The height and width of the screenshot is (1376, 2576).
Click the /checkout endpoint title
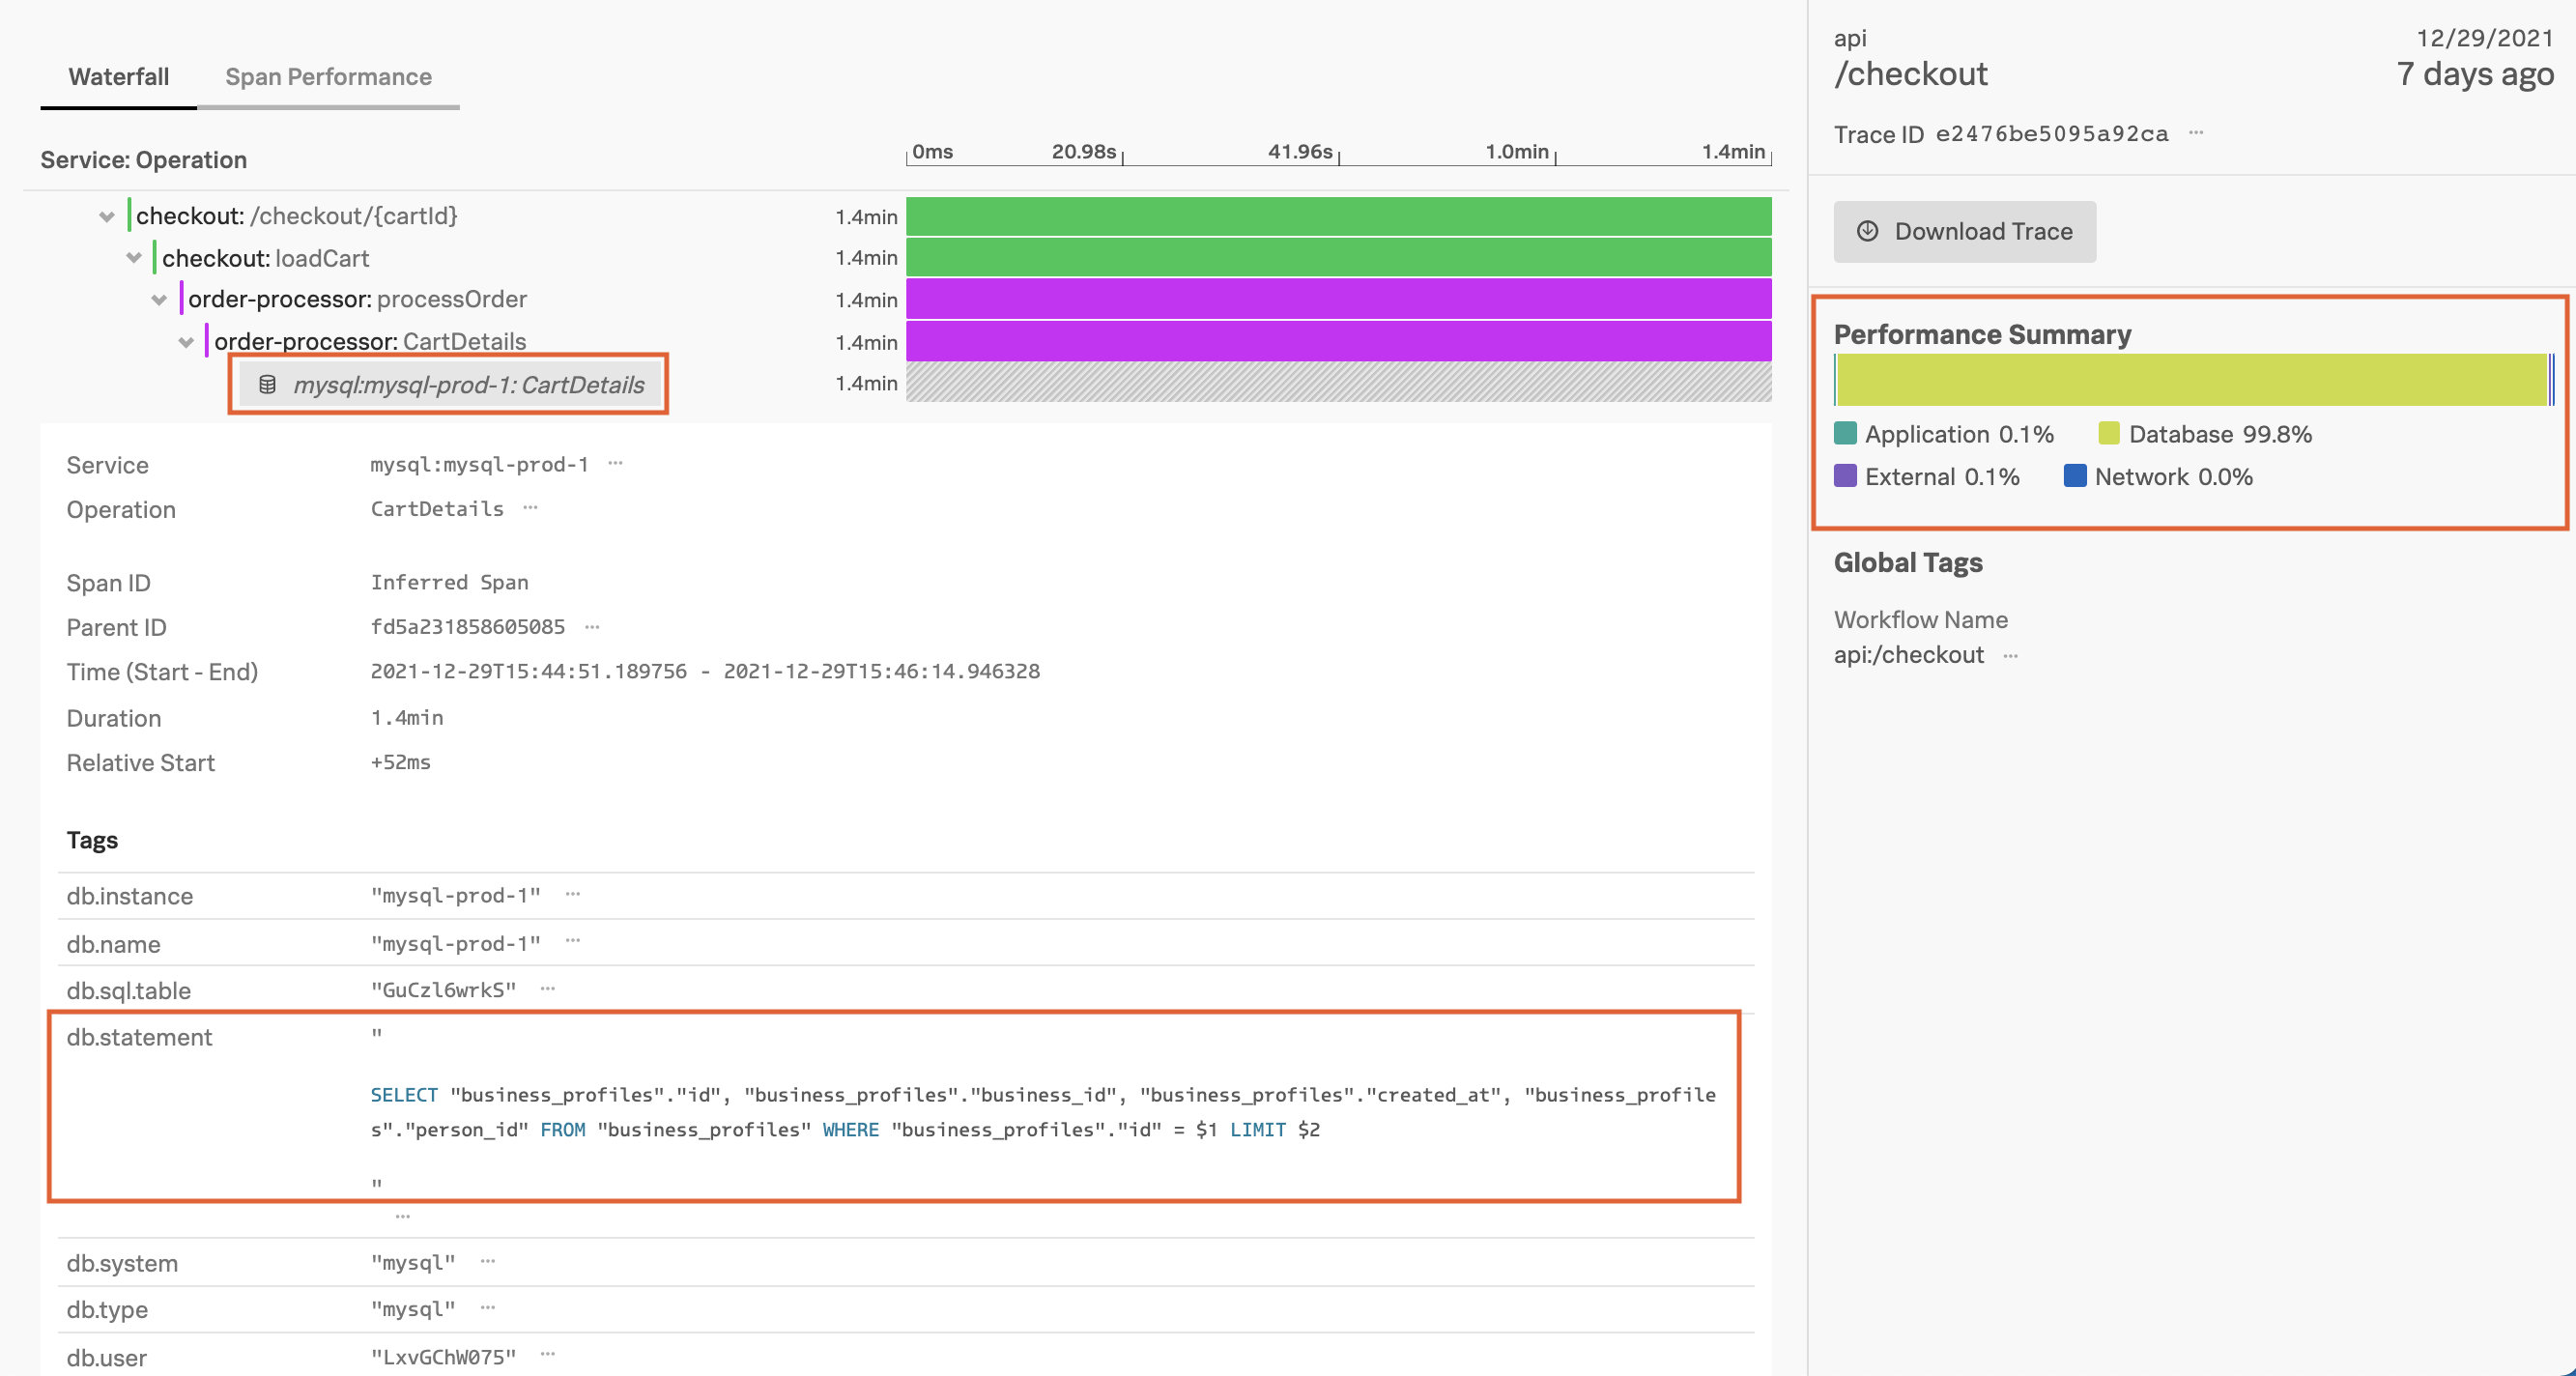[x=1911, y=74]
